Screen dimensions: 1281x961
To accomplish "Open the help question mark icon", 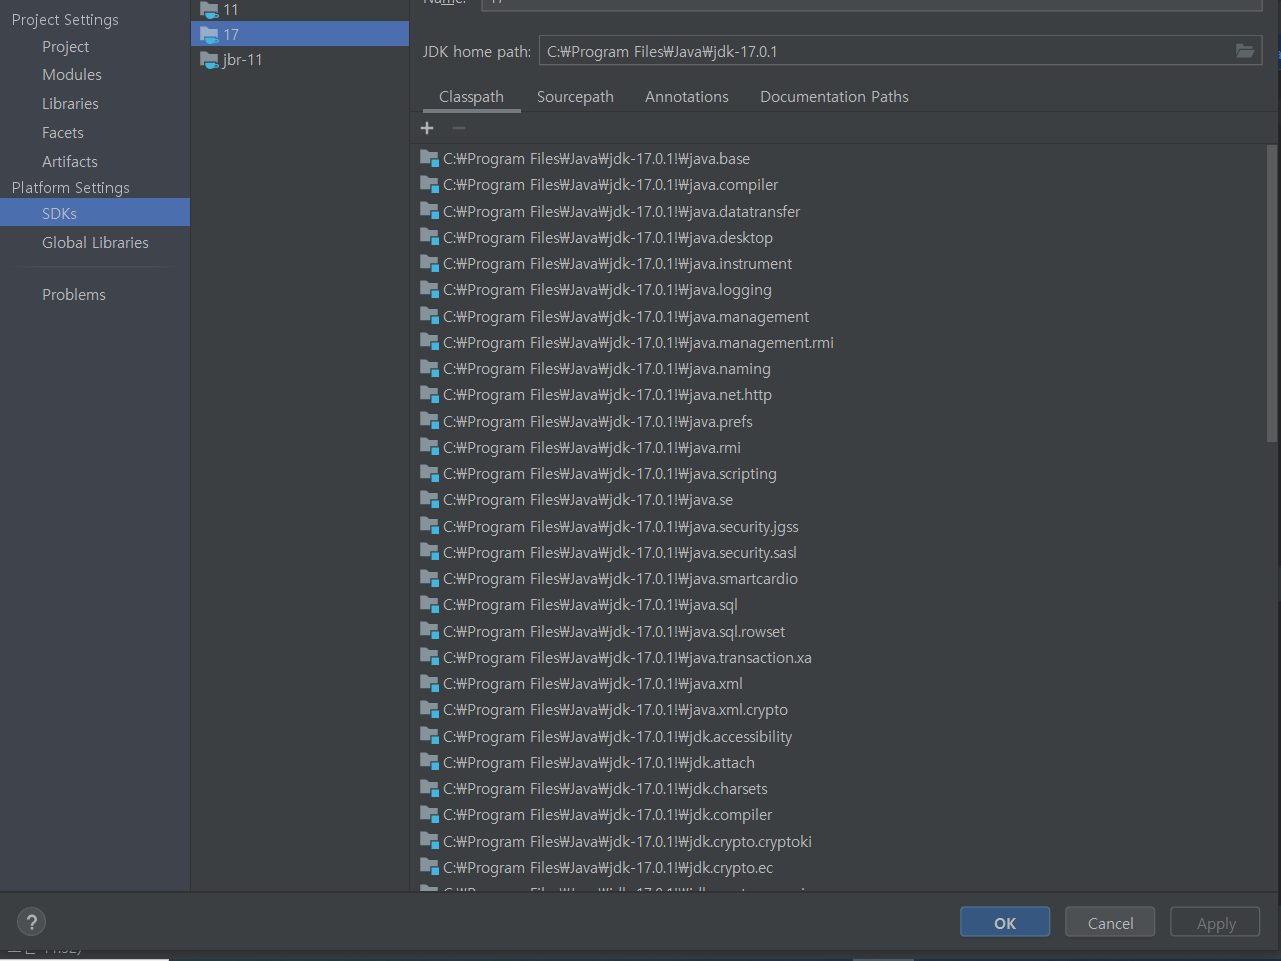I will pyautogui.click(x=32, y=922).
